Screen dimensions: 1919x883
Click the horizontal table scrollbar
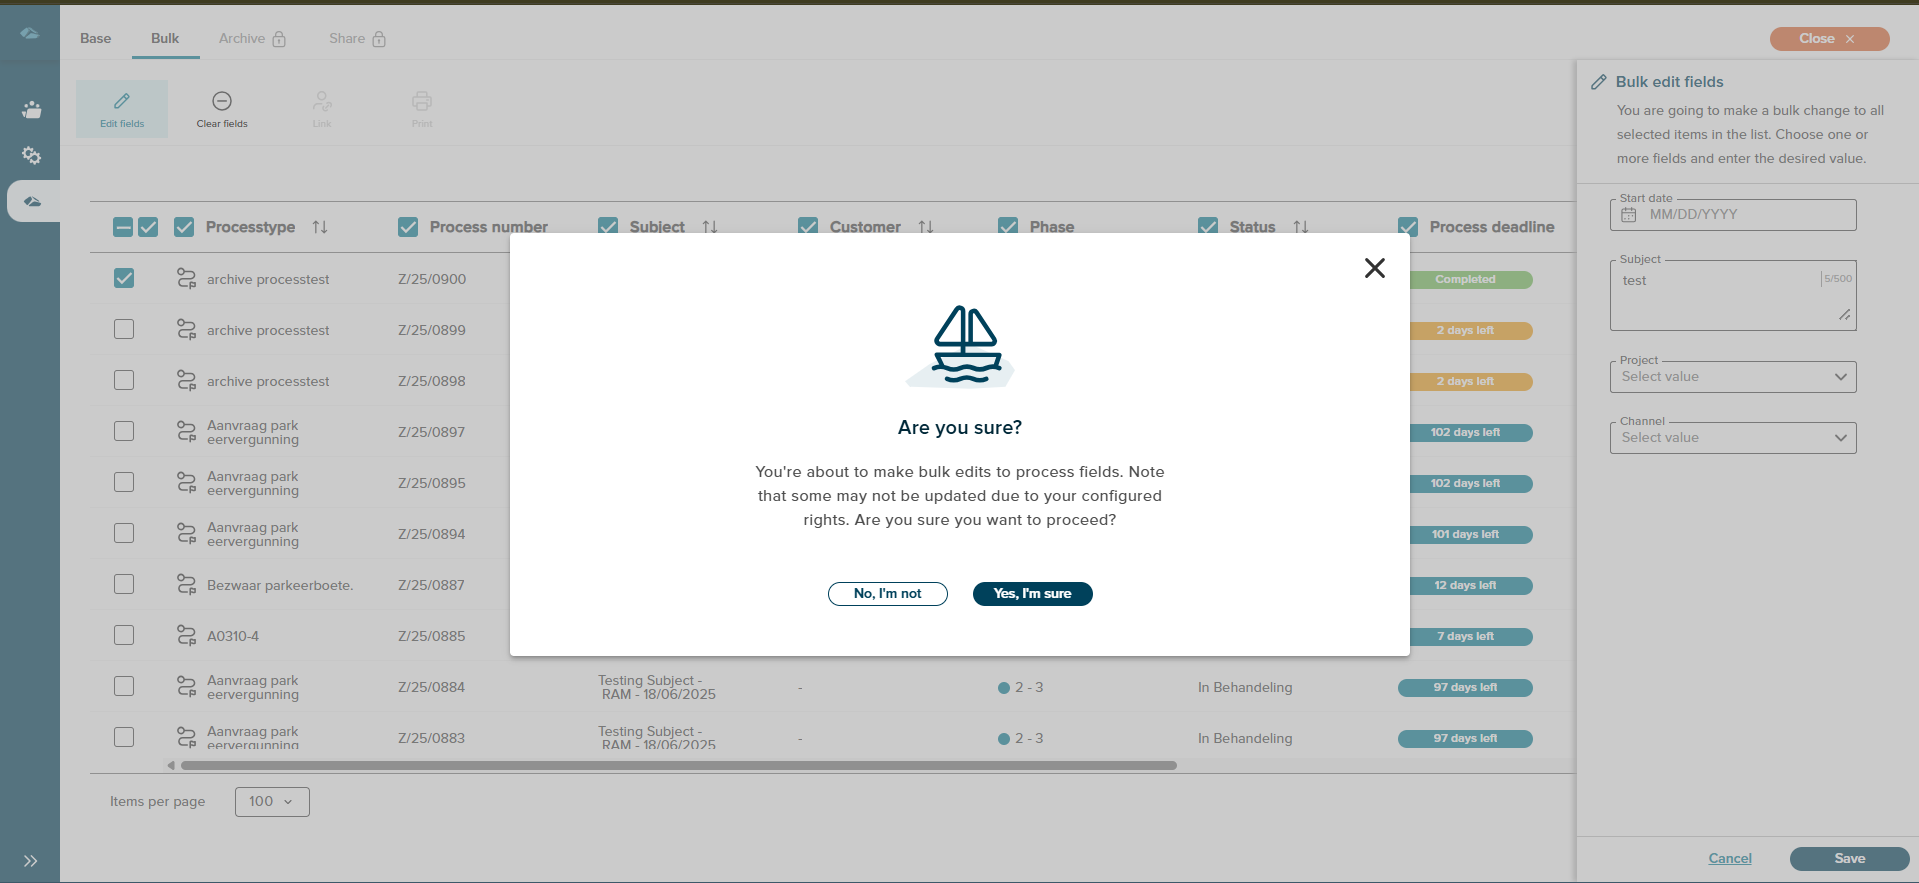[x=679, y=766]
